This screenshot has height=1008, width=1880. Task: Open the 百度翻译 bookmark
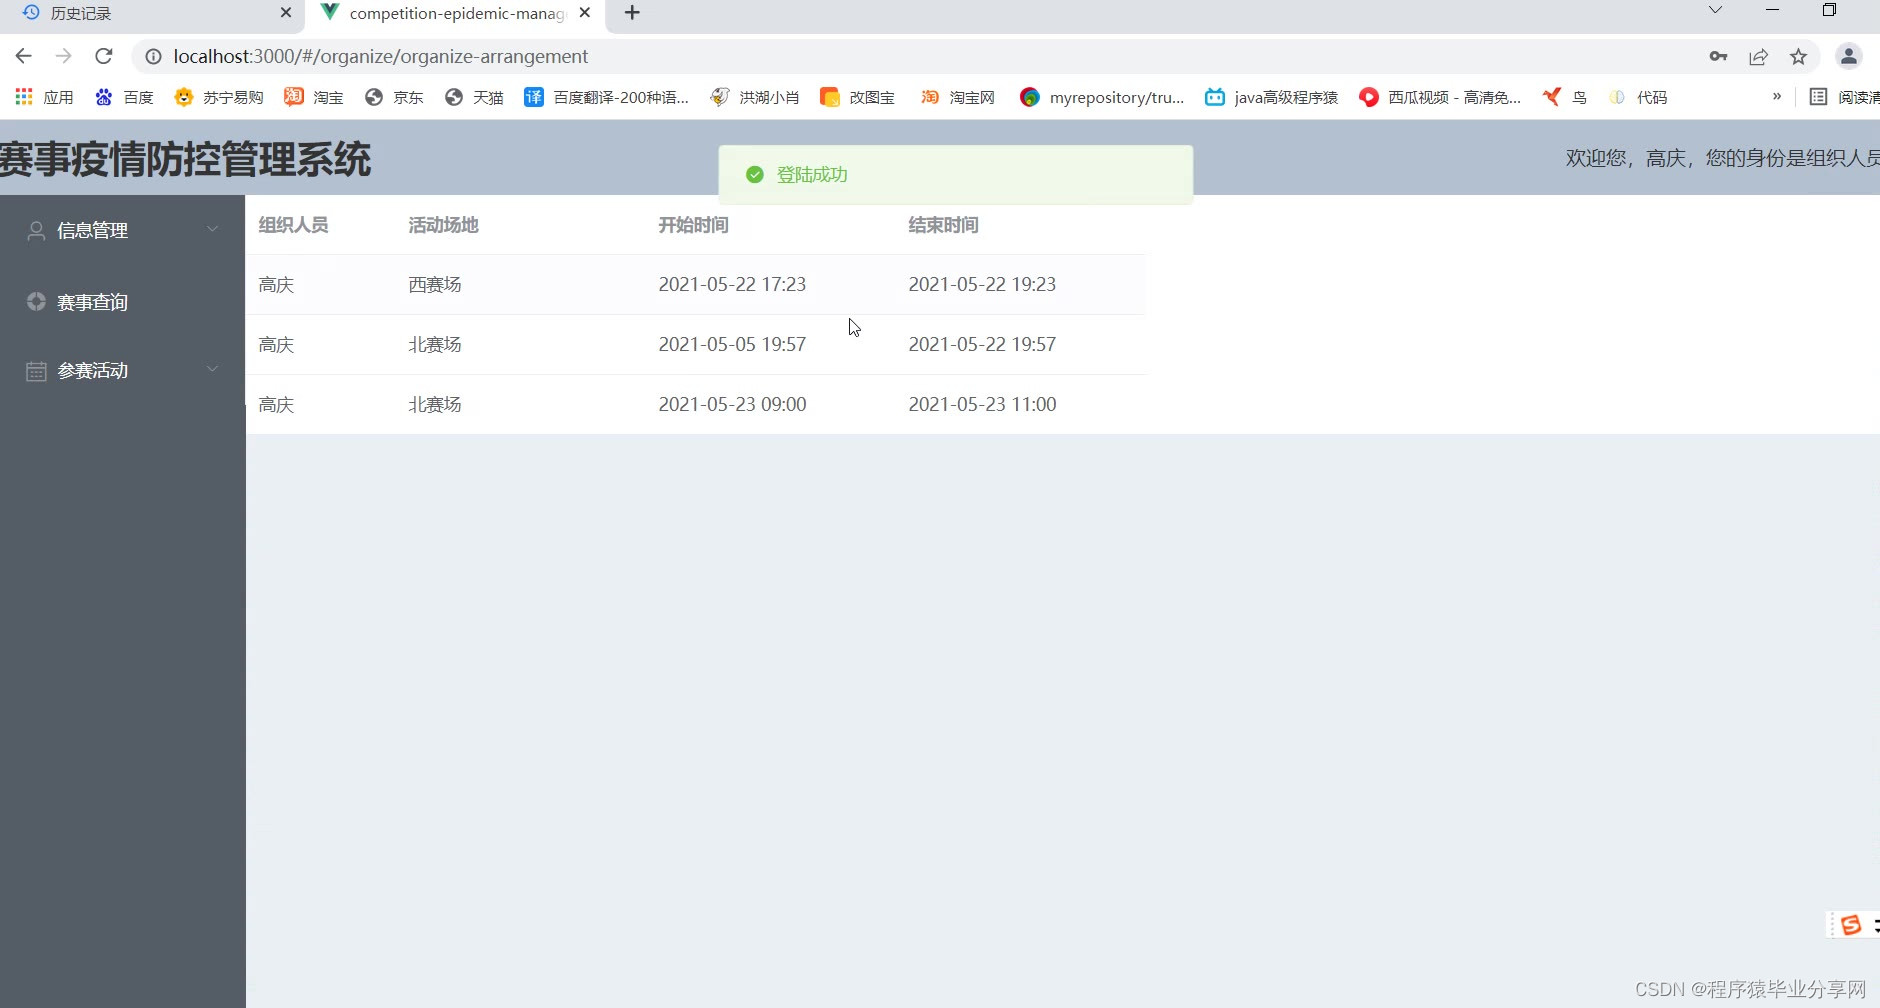(606, 97)
